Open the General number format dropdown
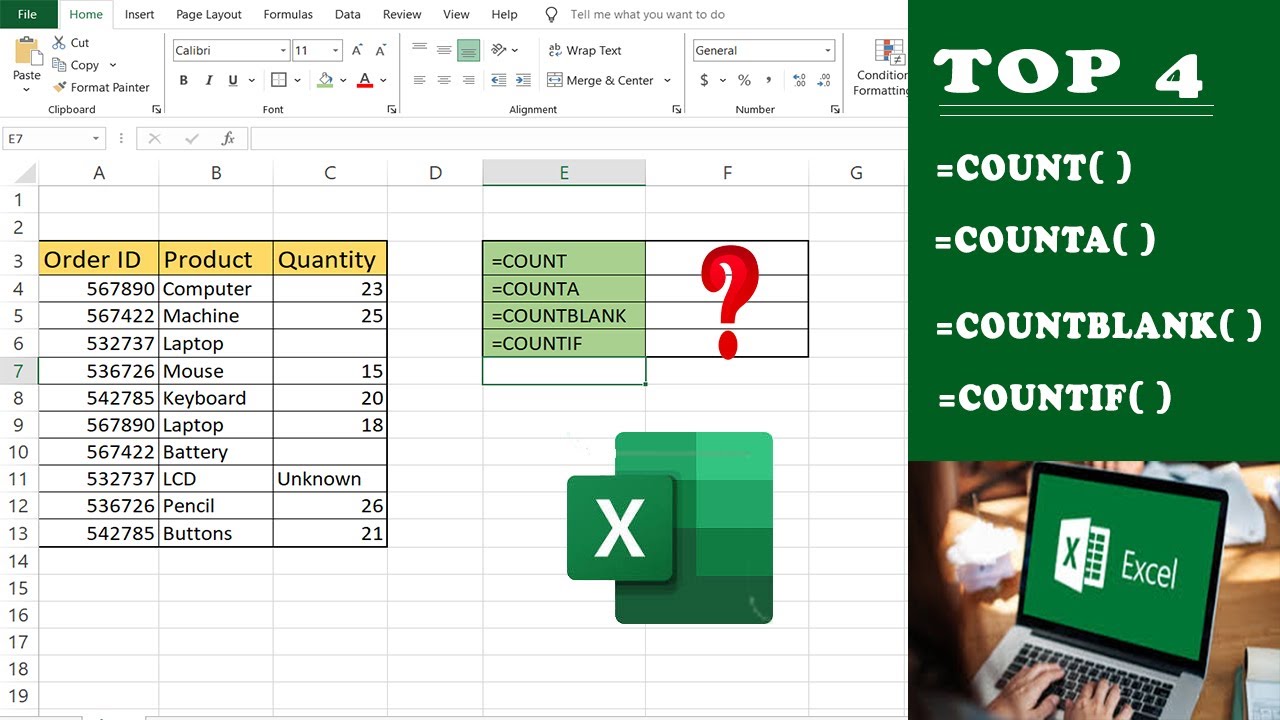The height and width of the screenshot is (720, 1280). pos(828,50)
